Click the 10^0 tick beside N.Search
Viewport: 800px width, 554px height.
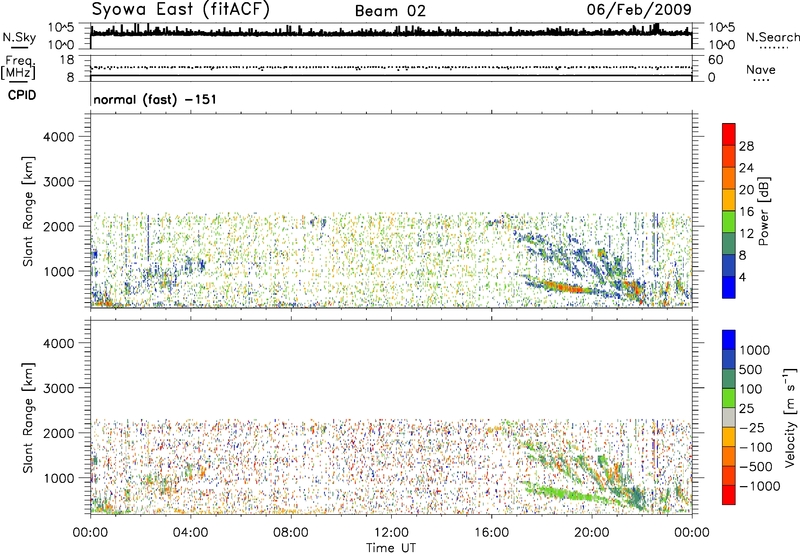point(722,45)
